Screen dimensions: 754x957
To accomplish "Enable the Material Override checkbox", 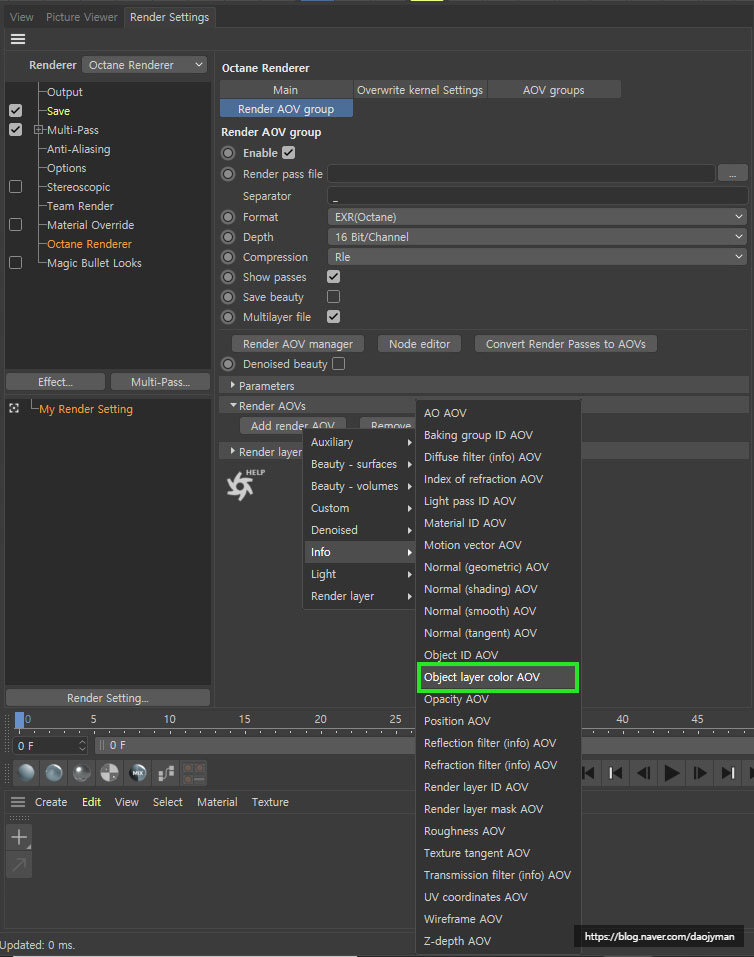I will point(15,225).
